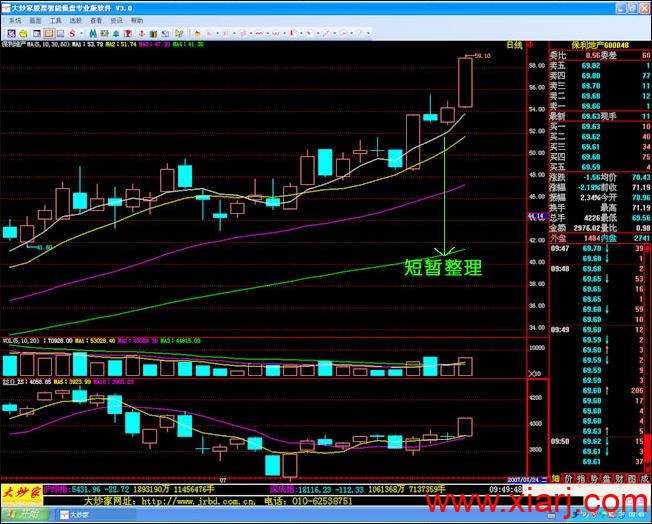This screenshot has width=652, height=524.
Task: Click the system tray clock
Action: coord(639,515)
